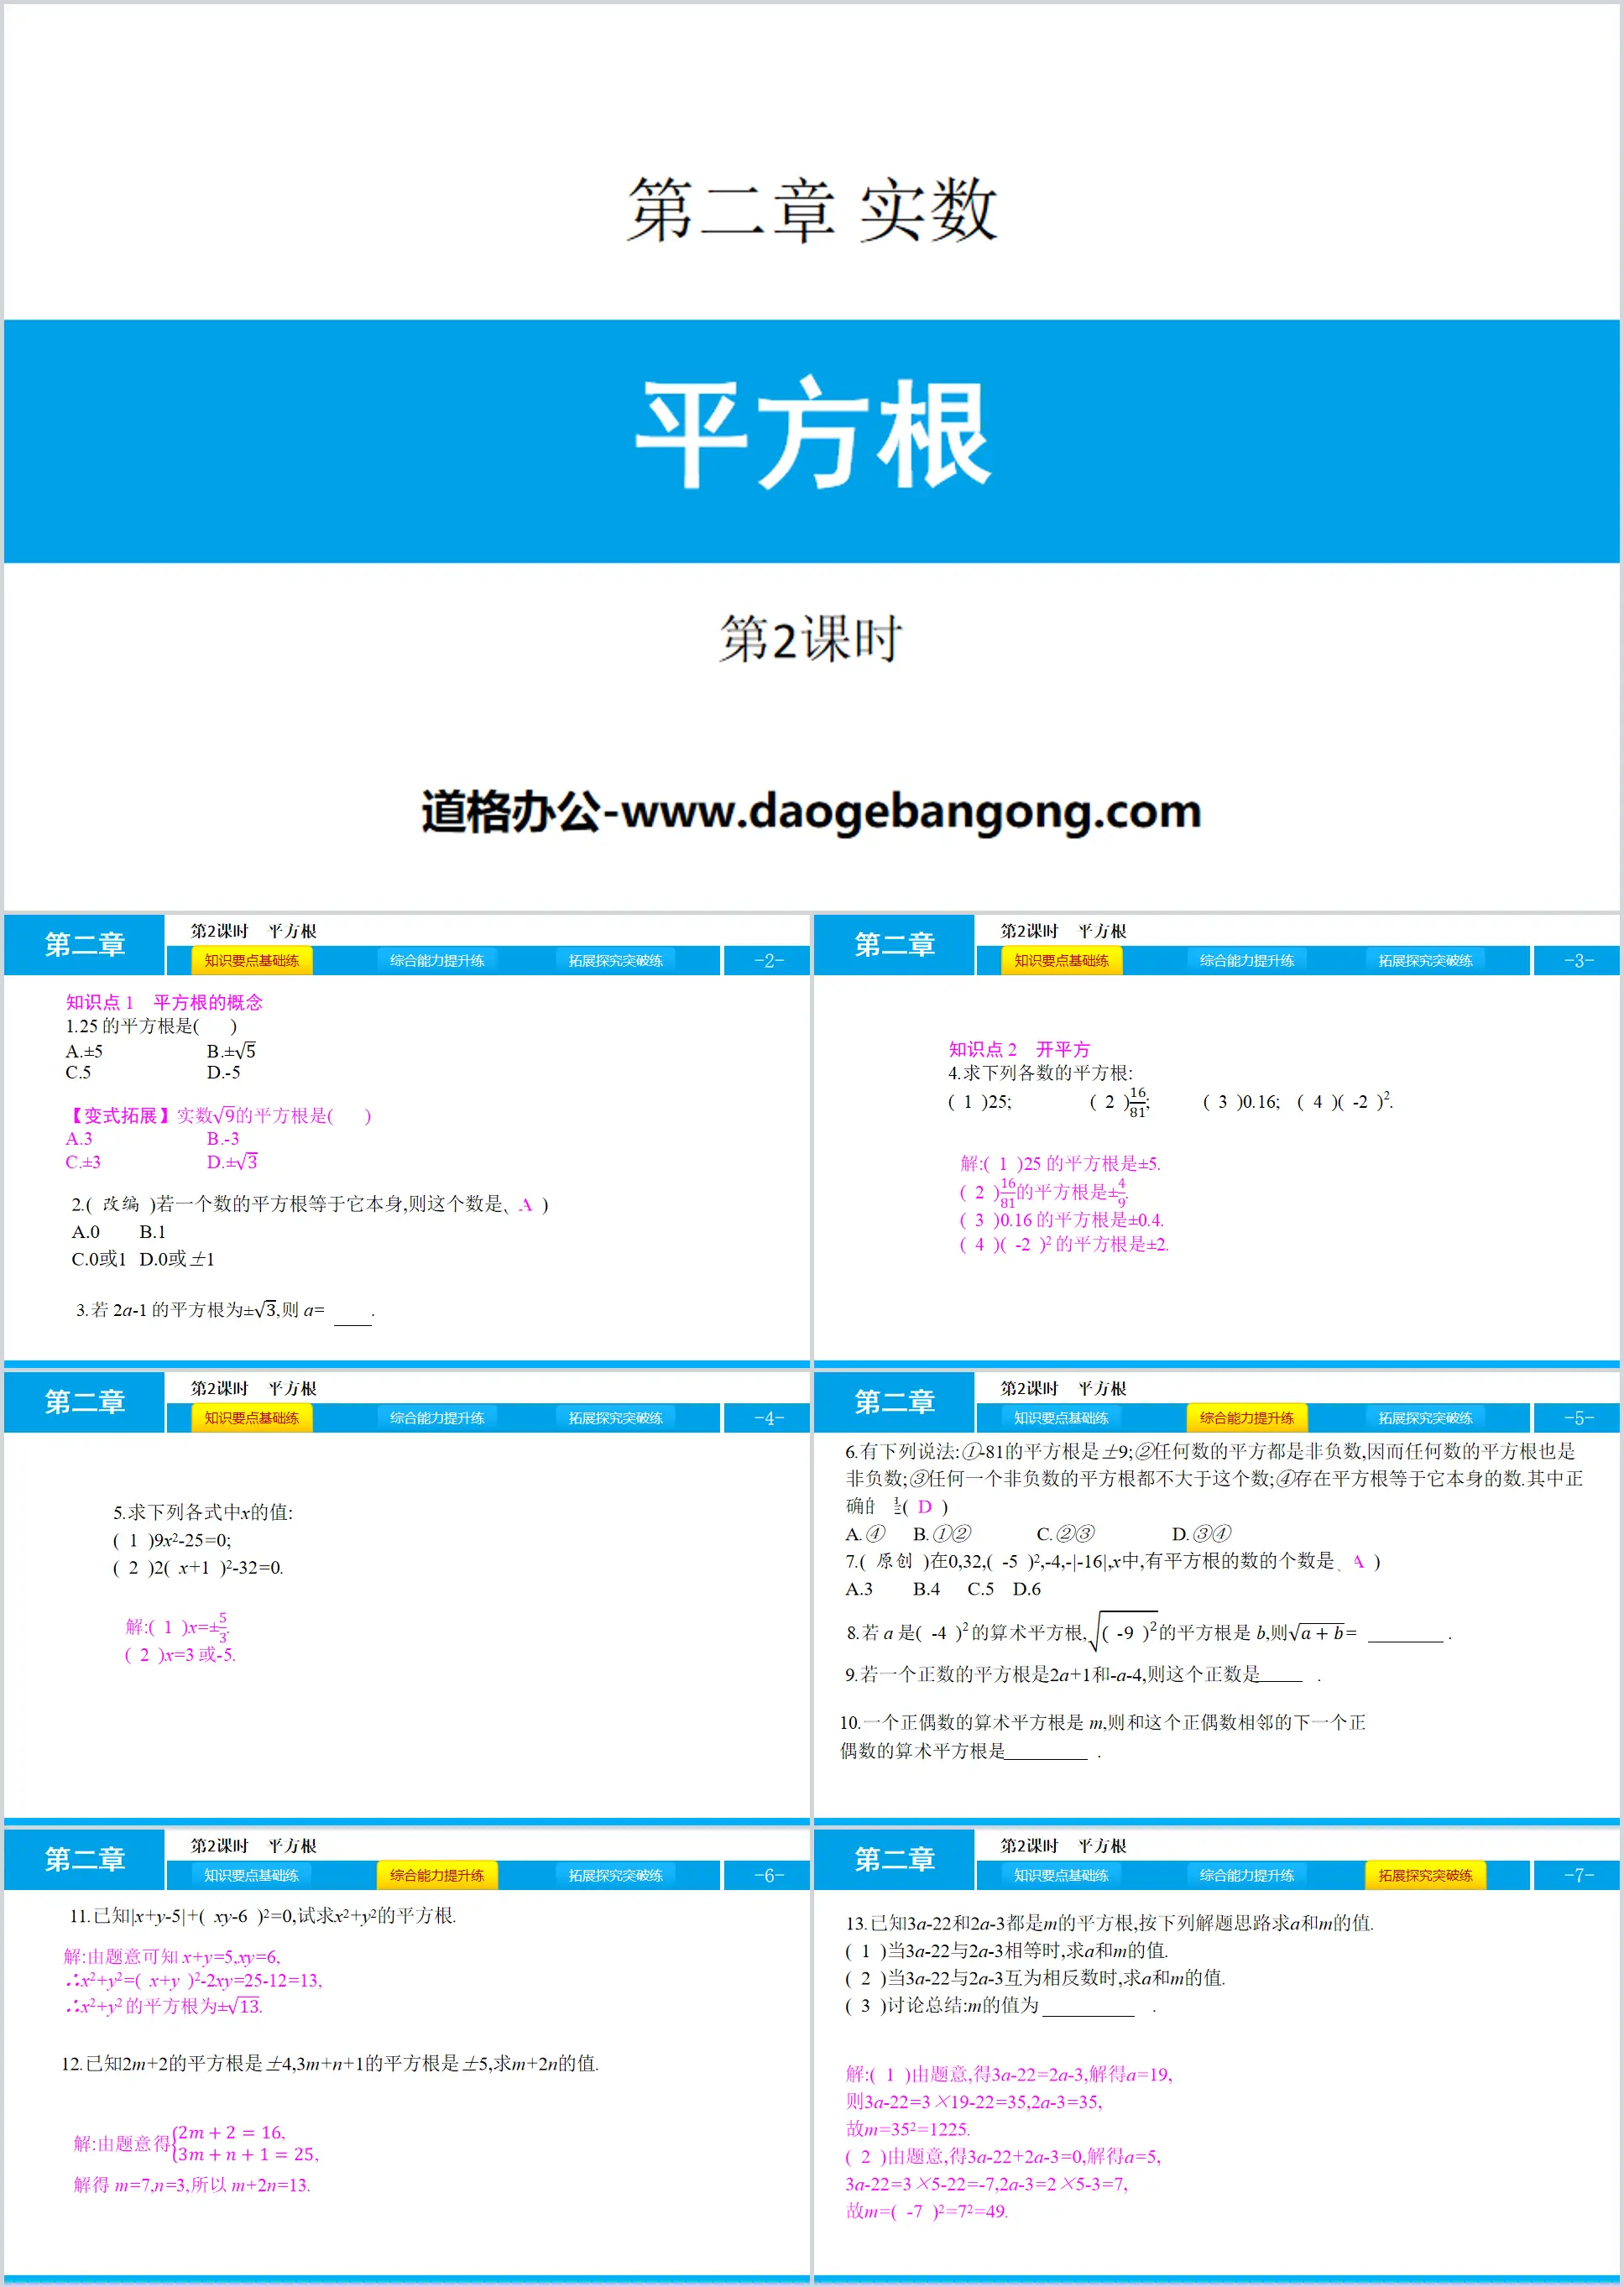Click the -7- page number badge
Viewport: 1624px width, 2287px height.
[x=1578, y=1875]
